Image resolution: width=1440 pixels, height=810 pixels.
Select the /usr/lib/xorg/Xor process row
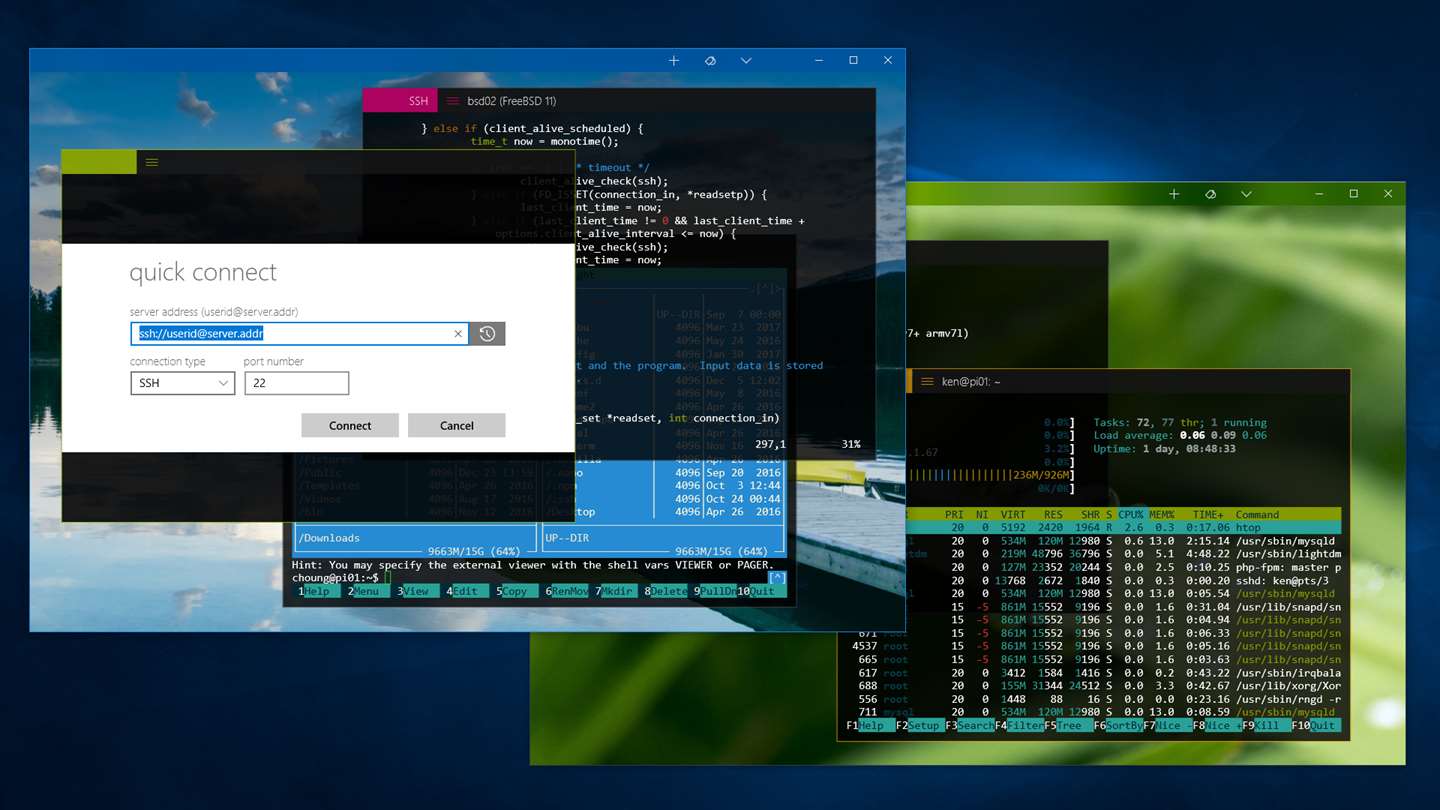[x=1092, y=685]
